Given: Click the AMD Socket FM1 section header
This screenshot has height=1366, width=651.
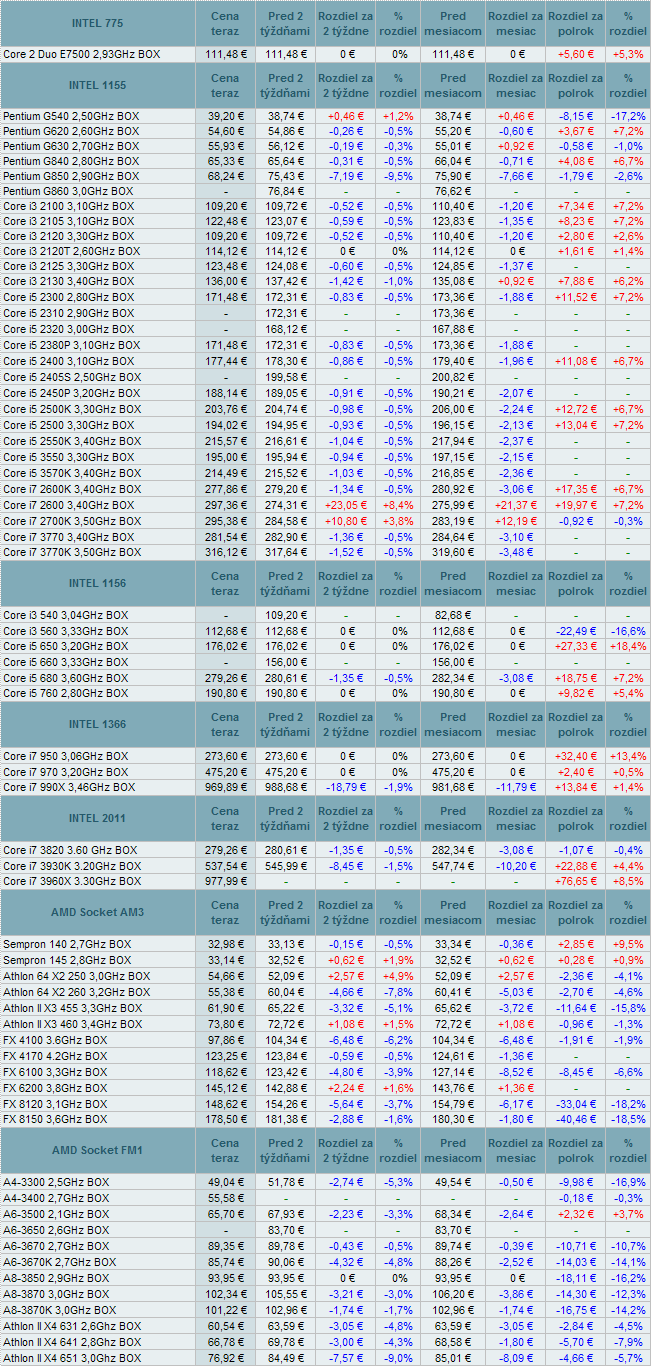Looking at the screenshot, I should [98, 1150].
